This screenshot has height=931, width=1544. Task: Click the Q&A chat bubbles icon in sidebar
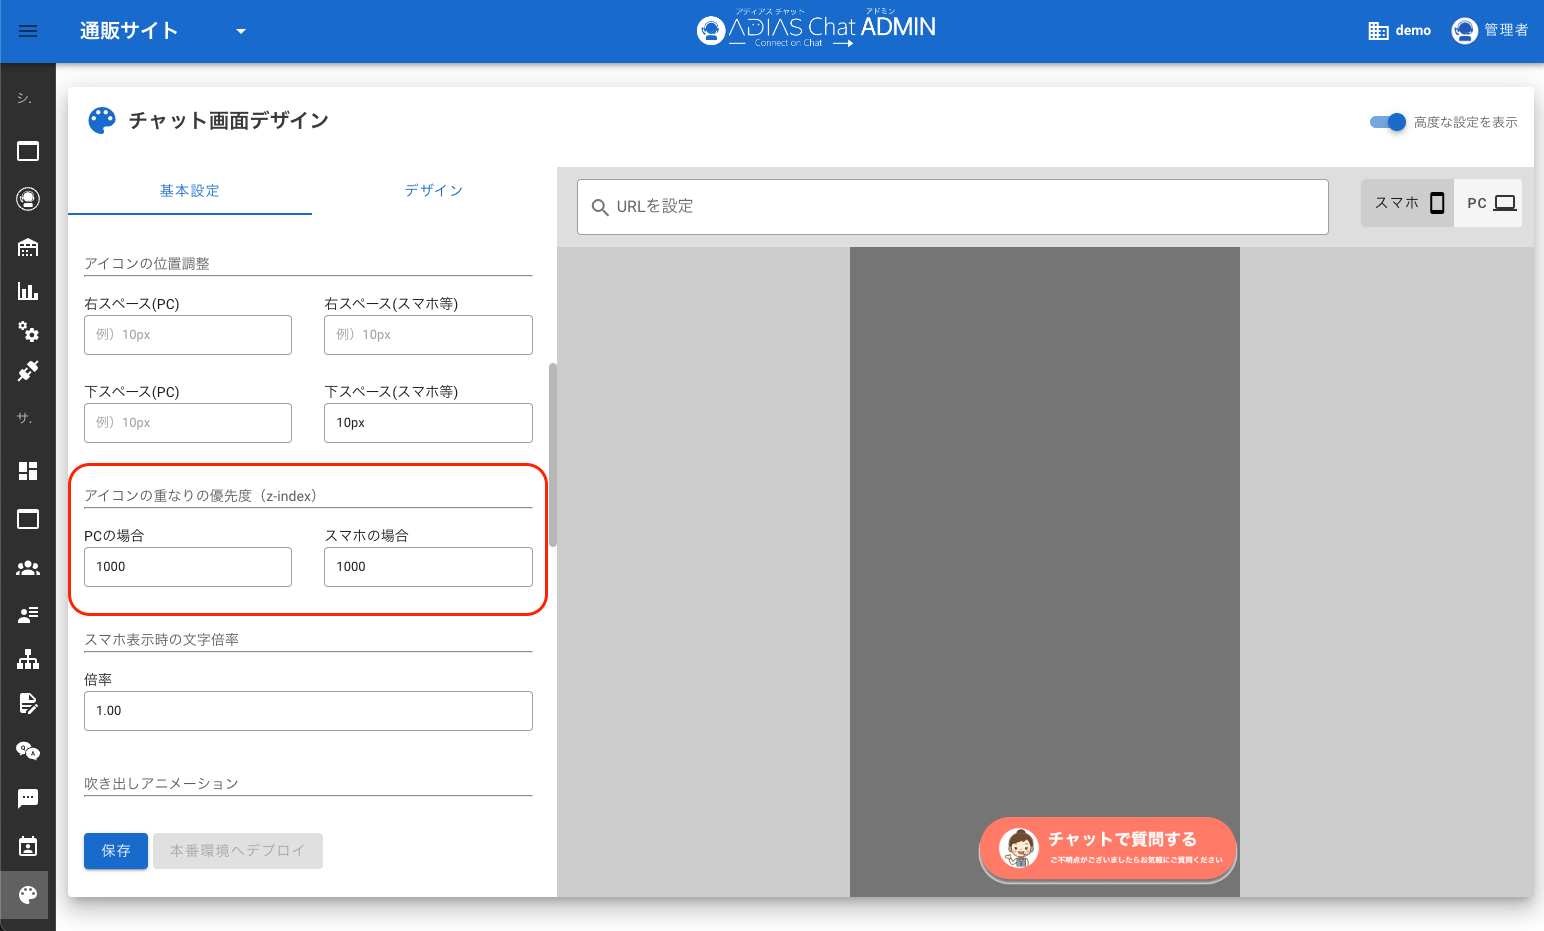(28, 751)
